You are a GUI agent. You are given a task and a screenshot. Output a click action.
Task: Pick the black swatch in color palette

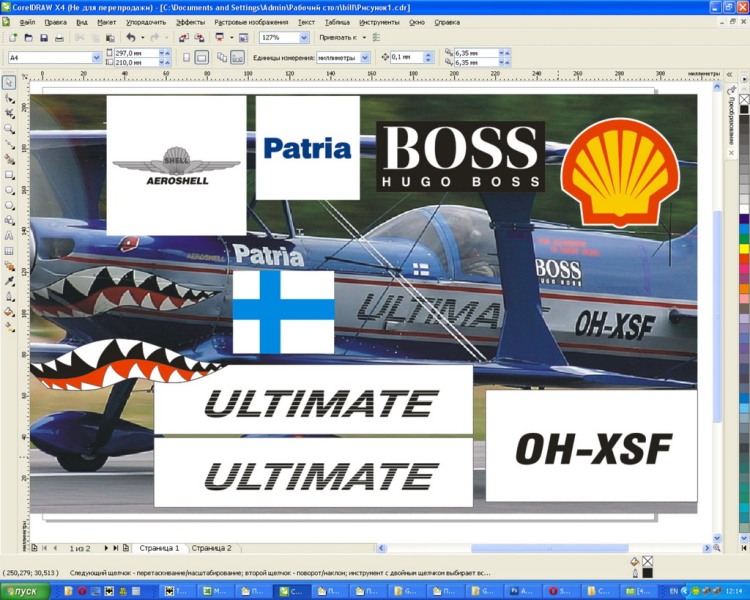point(744,110)
